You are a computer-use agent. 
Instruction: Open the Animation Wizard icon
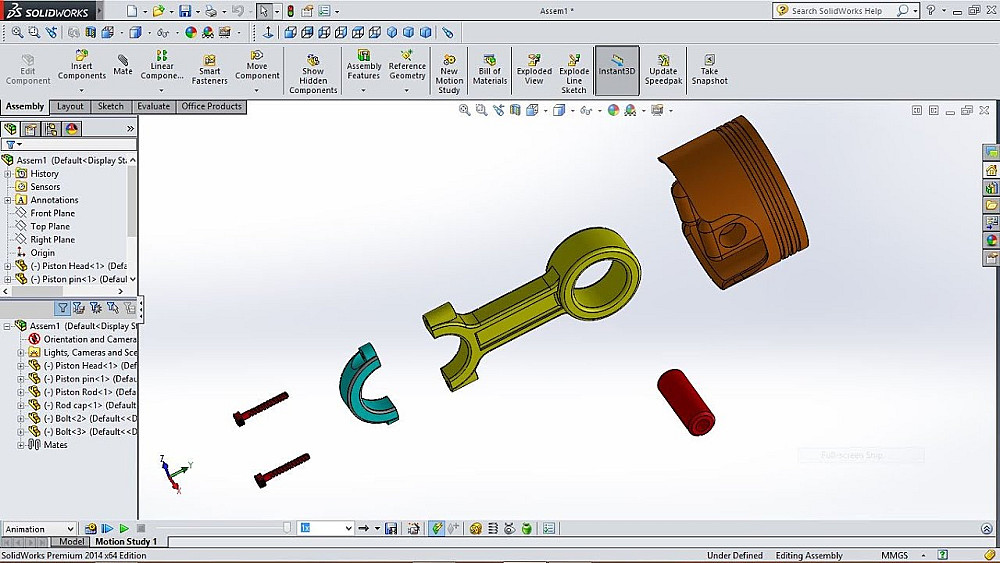(413, 529)
